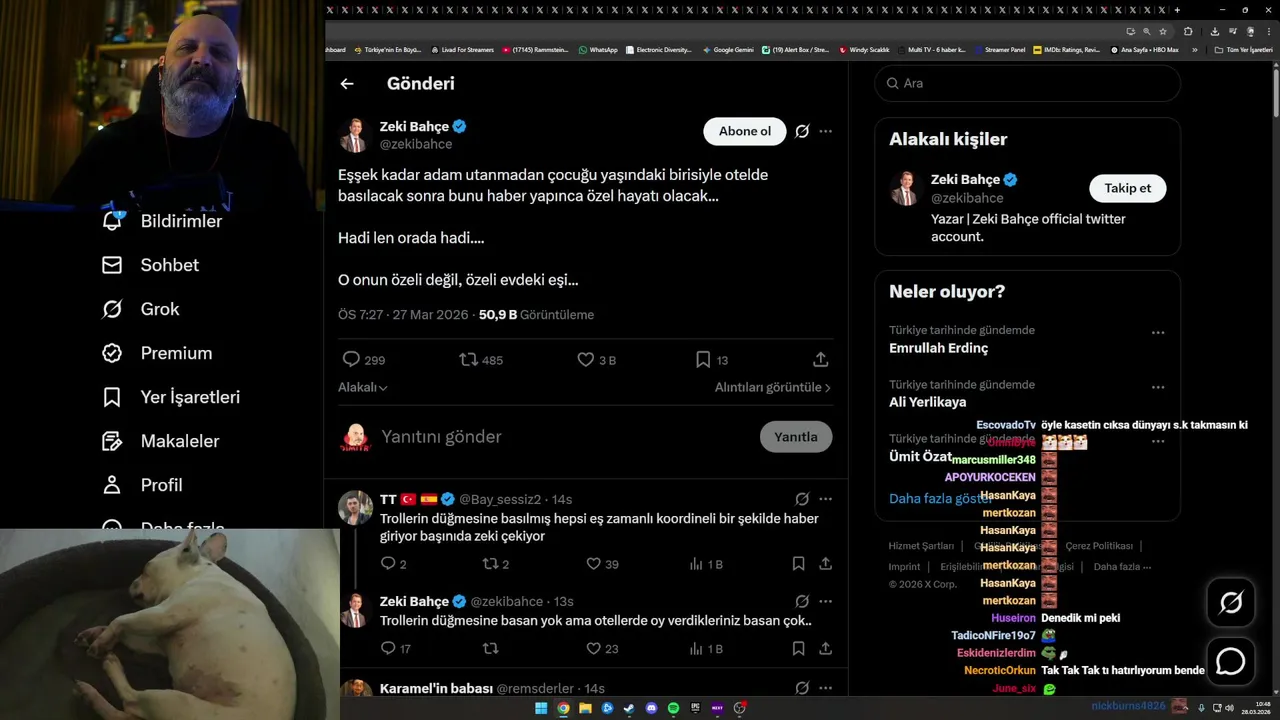Bookmark the main post showing 13
Viewport: 1280px width, 720px height.
pyautogui.click(x=703, y=359)
